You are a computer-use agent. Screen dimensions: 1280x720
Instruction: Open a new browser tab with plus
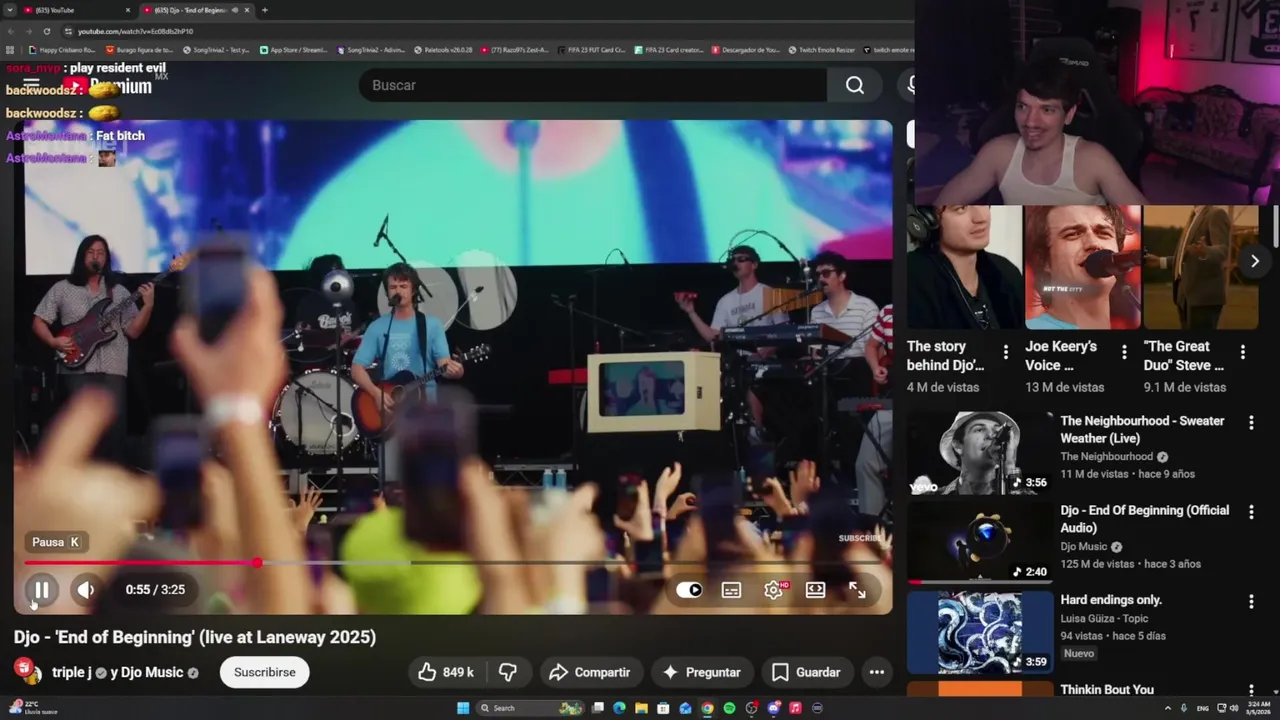point(265,10)
